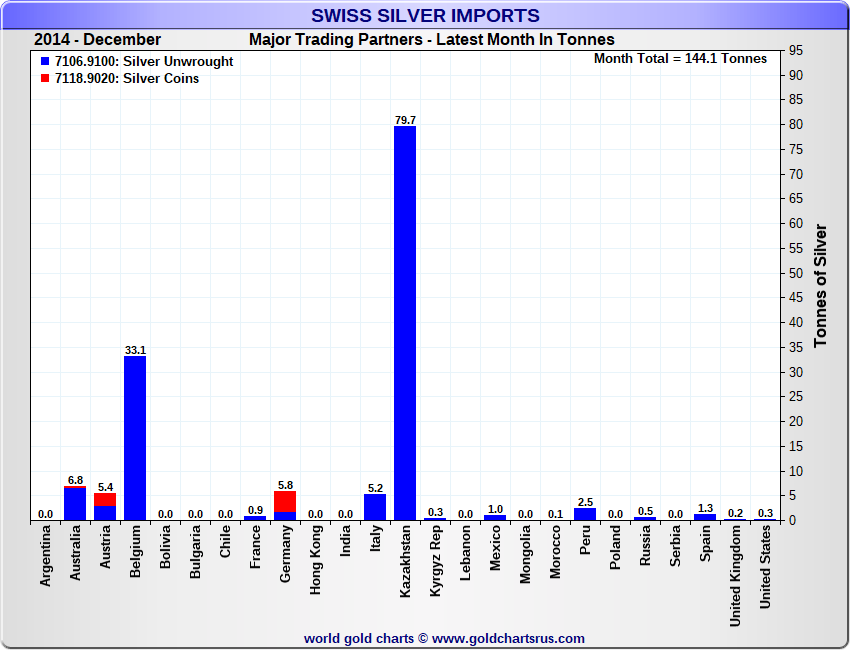
Task: Click the 79.7 value label
Action: 405,120
